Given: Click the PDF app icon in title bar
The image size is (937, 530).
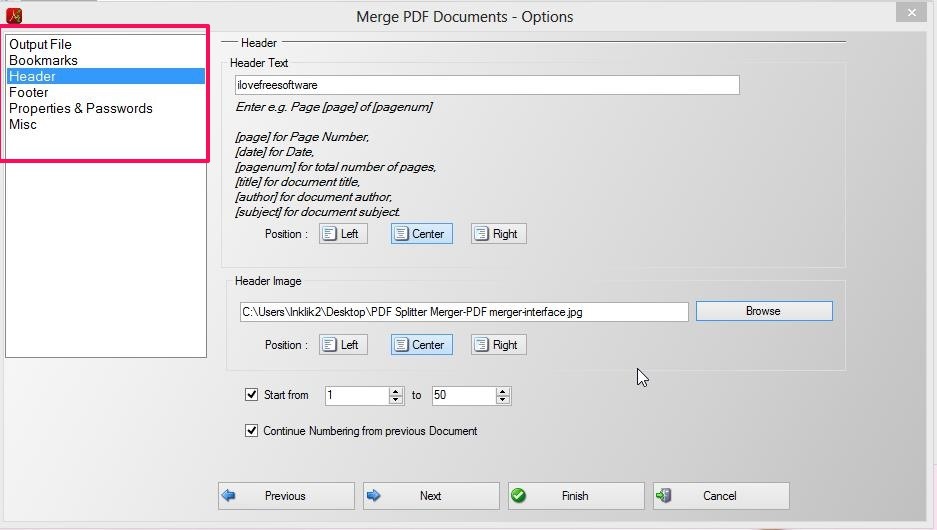Looking at the screenshot, I should click(x=14, y=15).
